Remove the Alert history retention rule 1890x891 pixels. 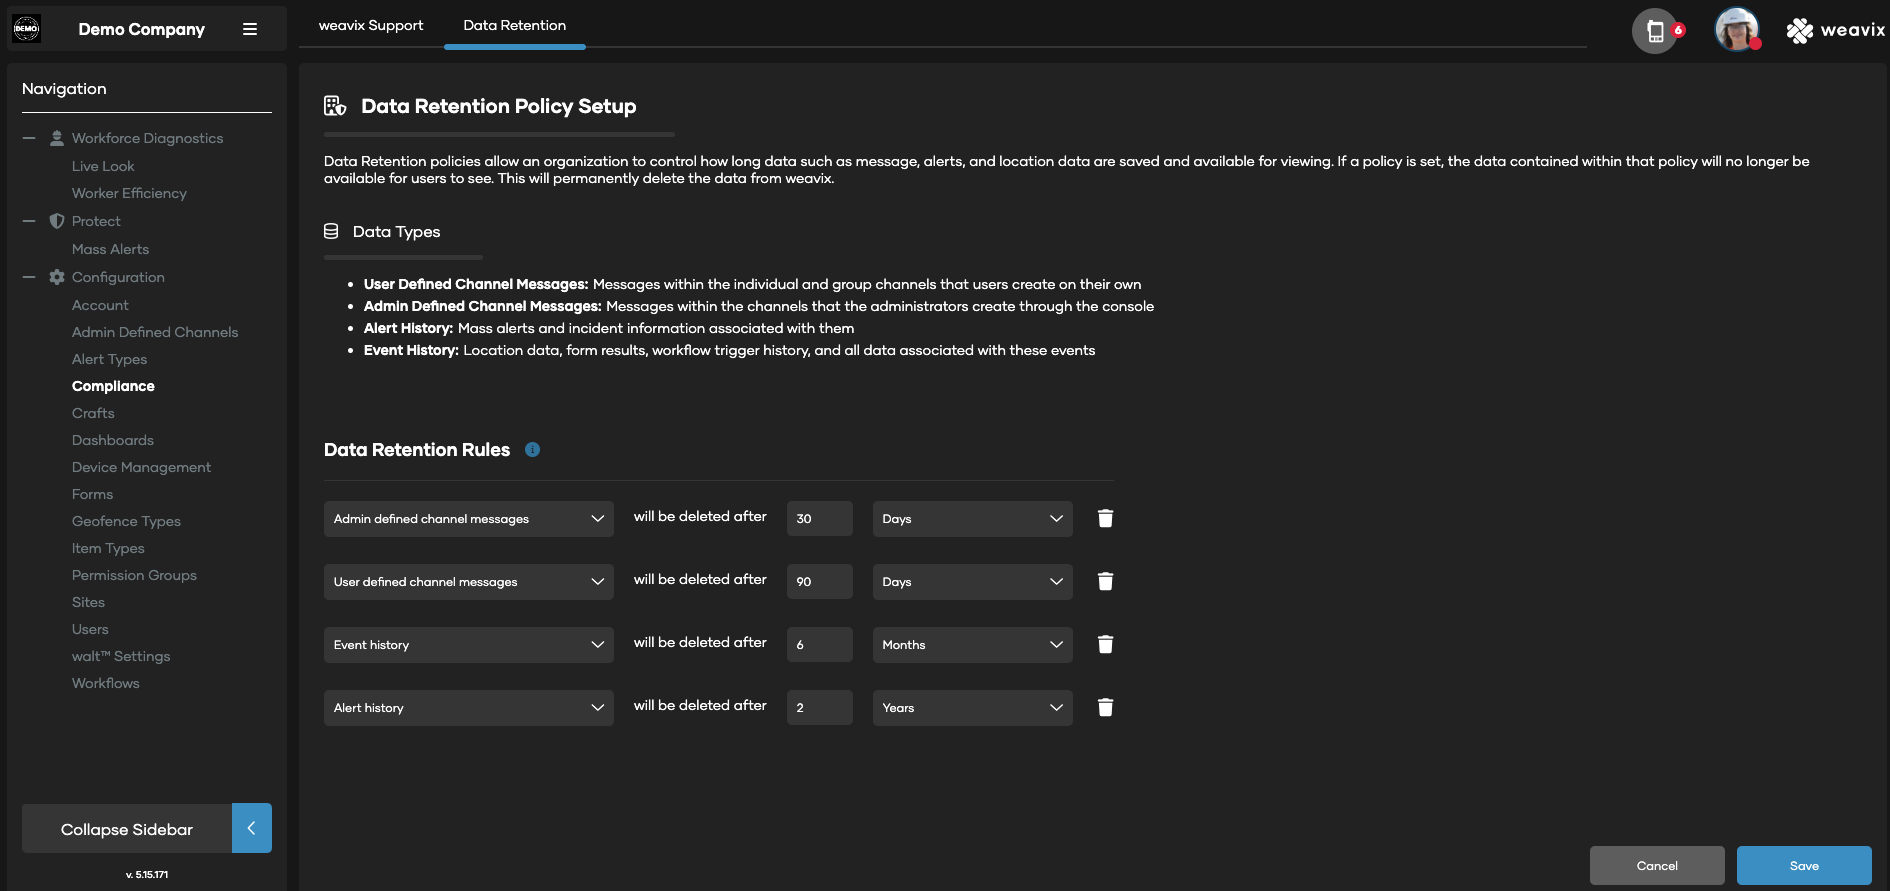pyautogui.click(x=1105, y=707)
